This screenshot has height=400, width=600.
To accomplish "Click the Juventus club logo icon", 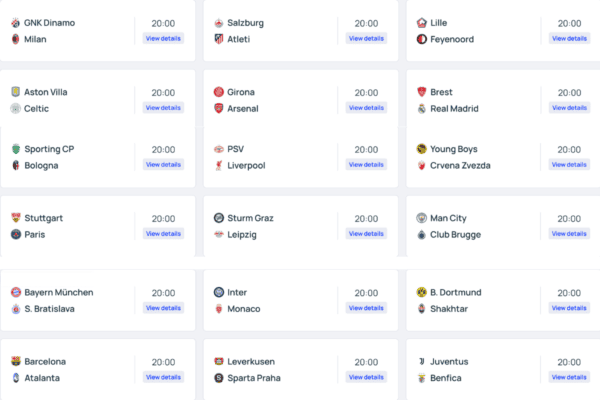I will [x=421, y=361].
